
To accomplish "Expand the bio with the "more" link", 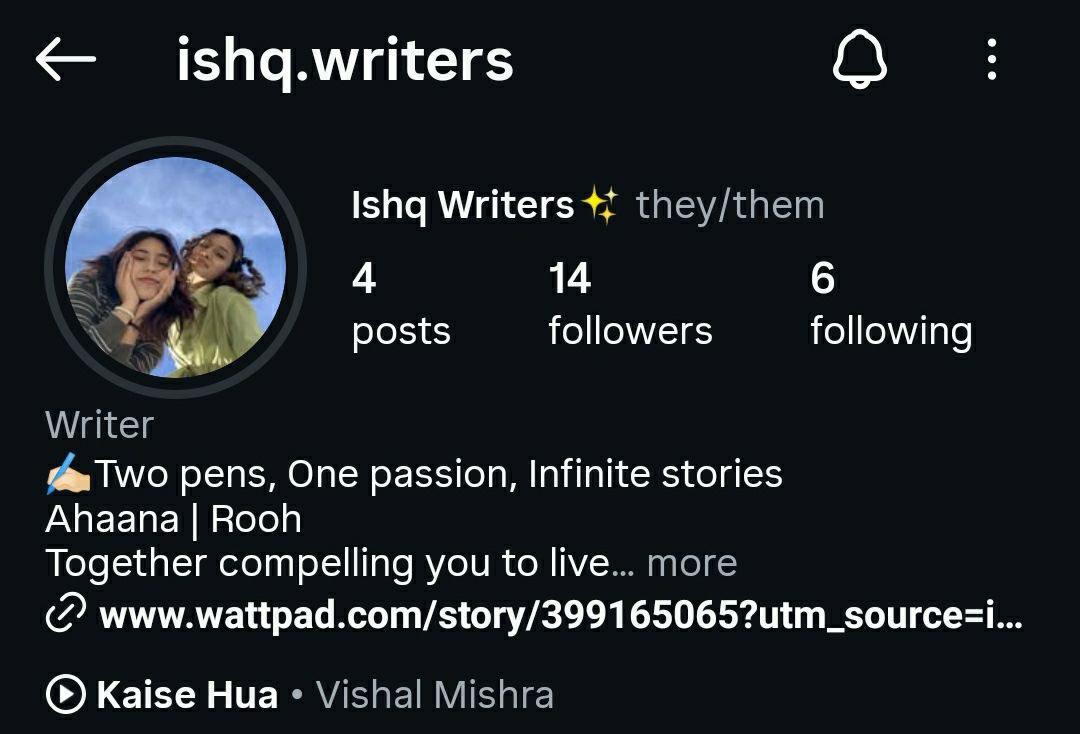I will [692, 563].
